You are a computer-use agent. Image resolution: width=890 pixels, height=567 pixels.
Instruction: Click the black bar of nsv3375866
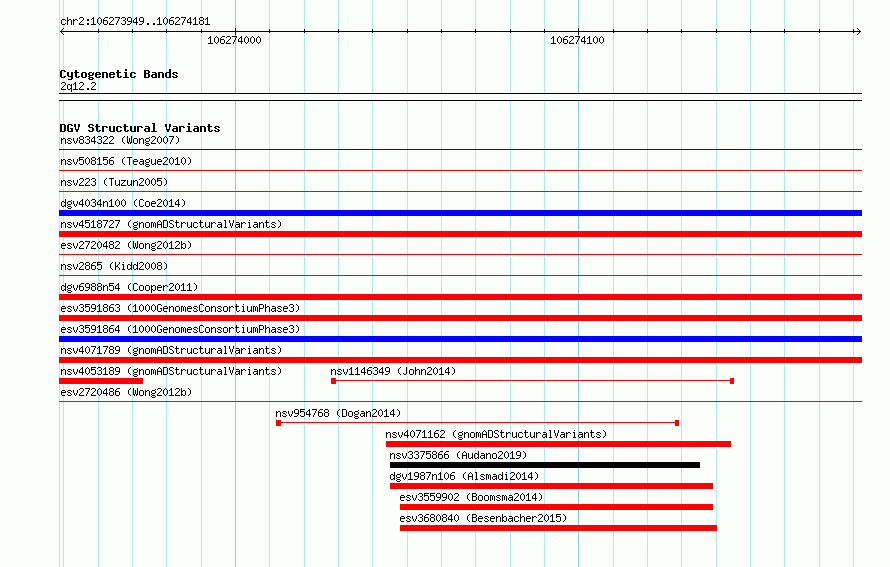(545, 465)
